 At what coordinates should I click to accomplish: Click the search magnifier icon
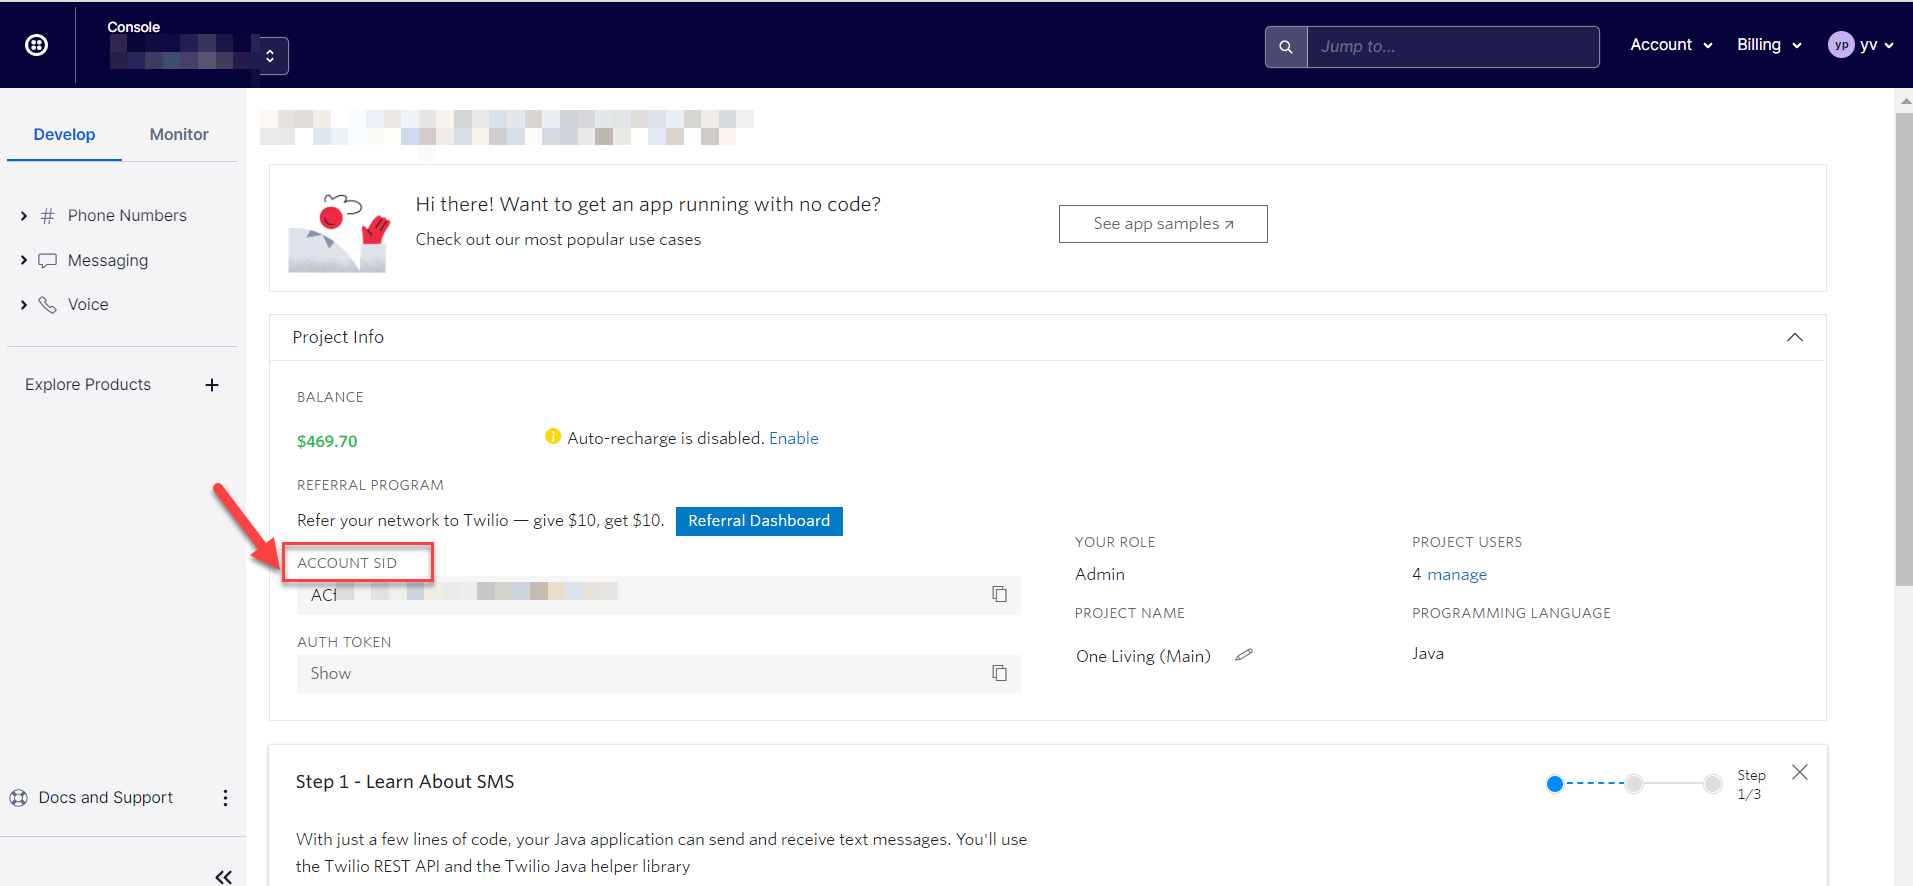tap(1286, 47)
